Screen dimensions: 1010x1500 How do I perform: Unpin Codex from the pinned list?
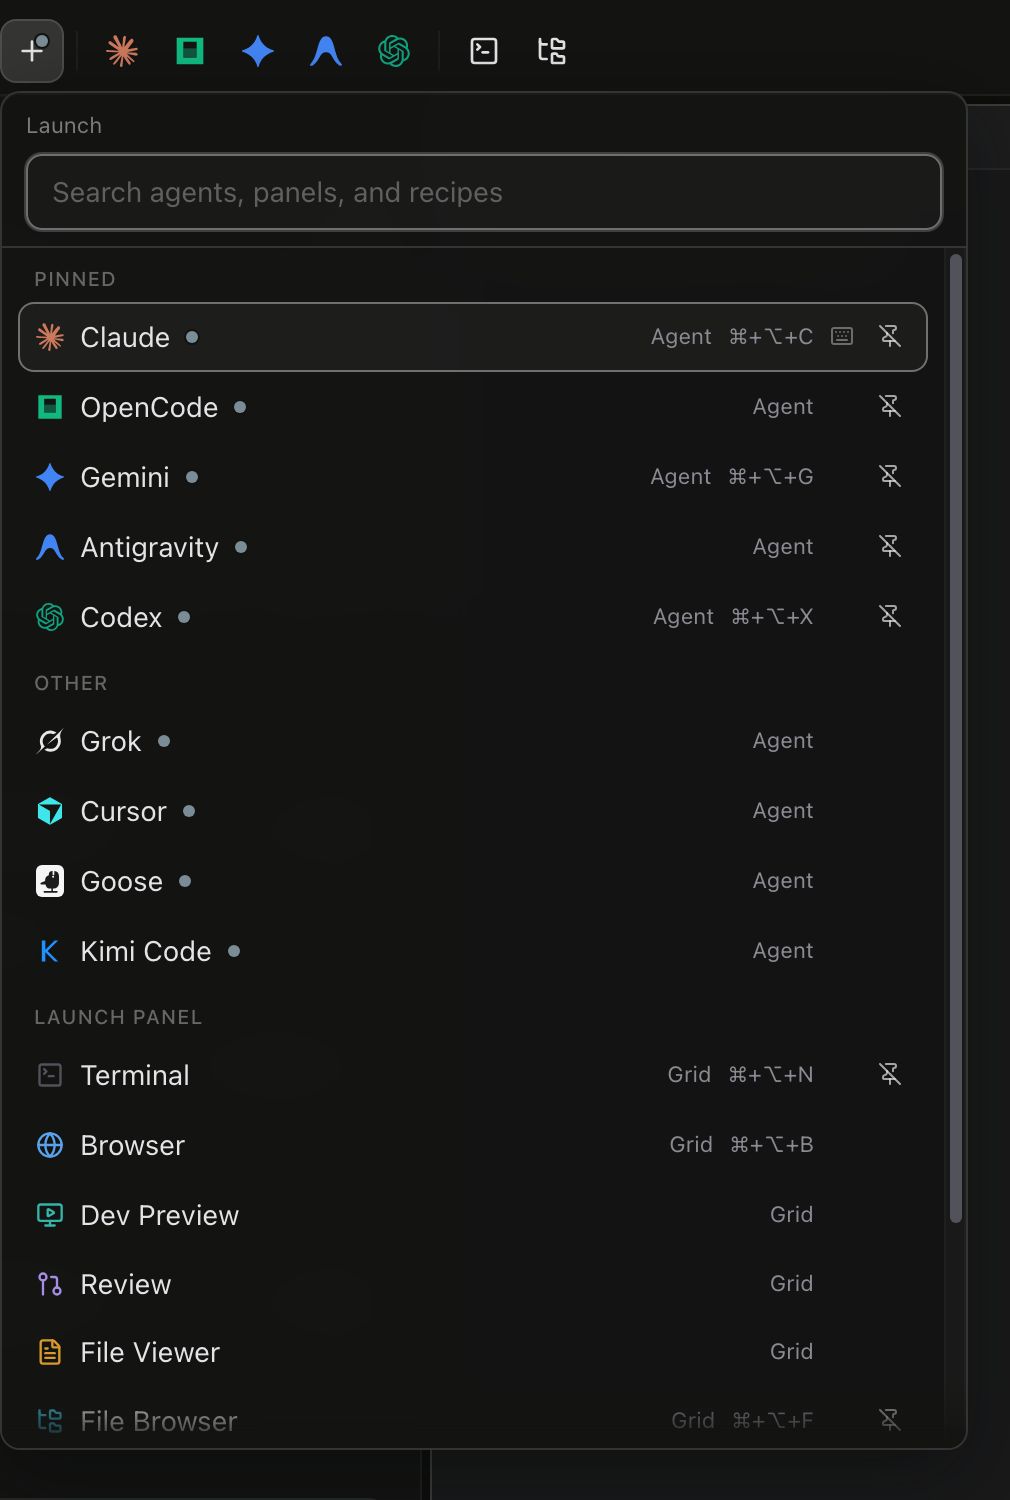coord(890,616)
